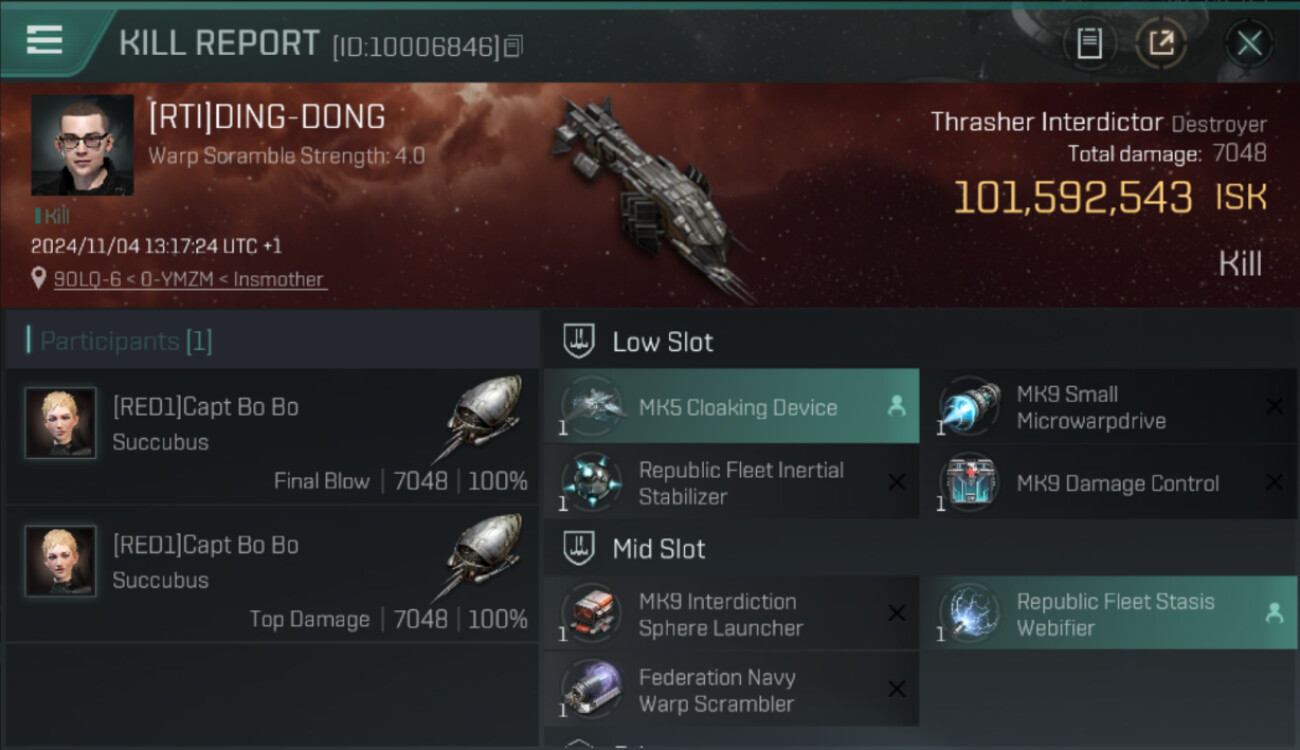This screenshot has height=750, width=1300.
Task: Click the MK9 Small Microwarpdrive icon
Action: click(x=968, y=406)
